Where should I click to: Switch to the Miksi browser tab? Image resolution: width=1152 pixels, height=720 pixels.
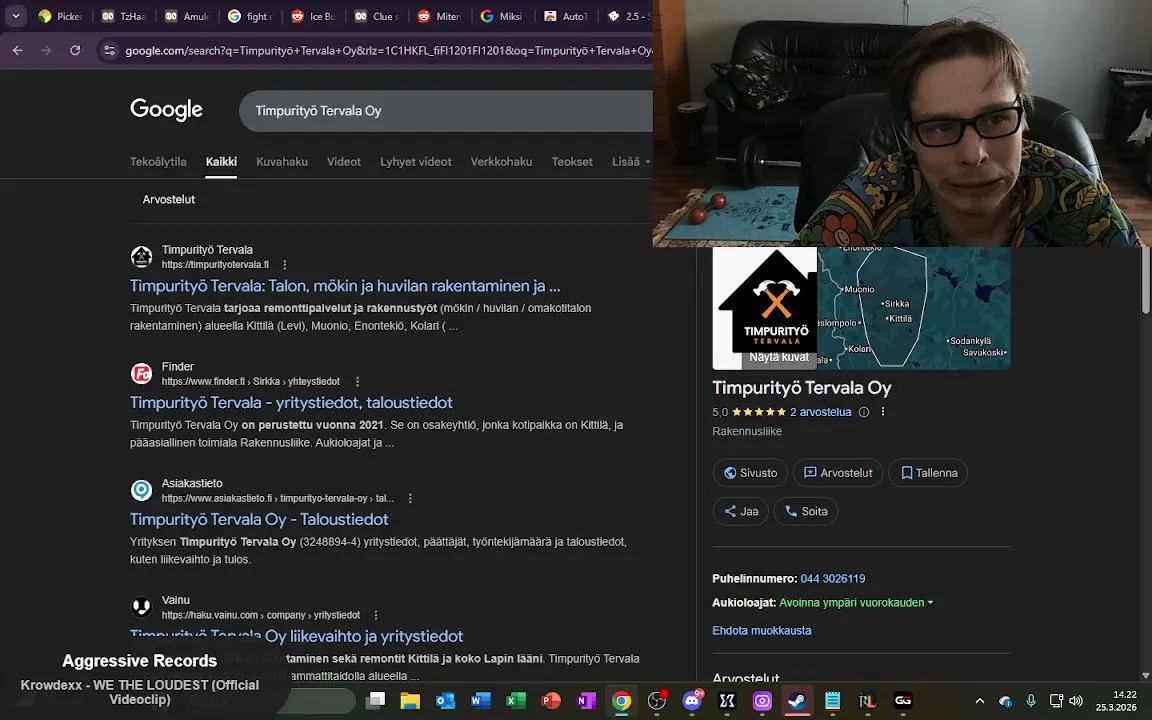(503, 16)
